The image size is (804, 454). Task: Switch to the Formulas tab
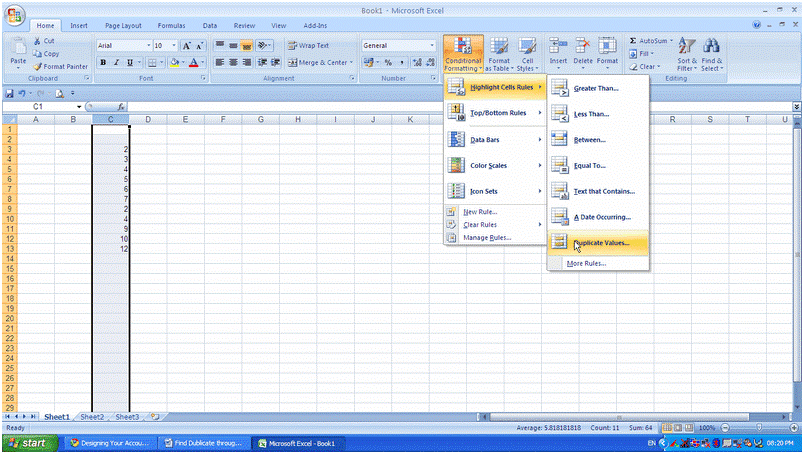[x=171, y=26]
